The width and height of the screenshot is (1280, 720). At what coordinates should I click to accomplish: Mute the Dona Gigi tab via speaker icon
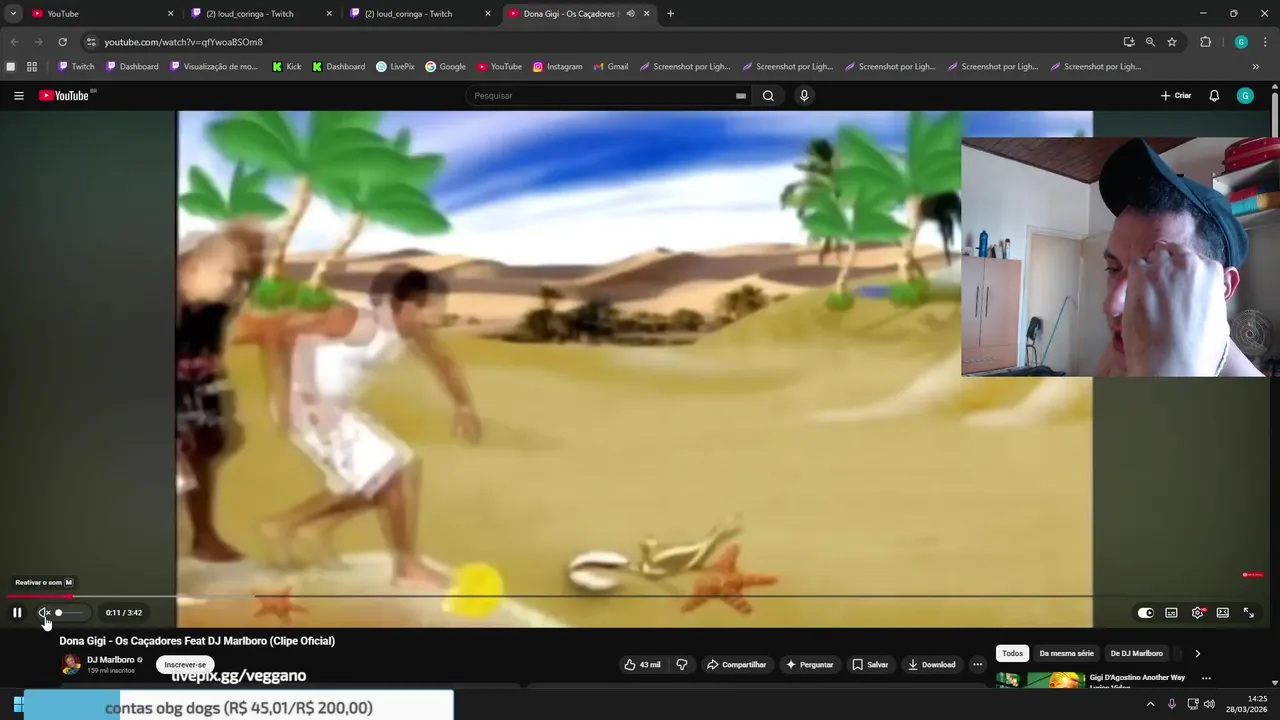tap(630, 14)
